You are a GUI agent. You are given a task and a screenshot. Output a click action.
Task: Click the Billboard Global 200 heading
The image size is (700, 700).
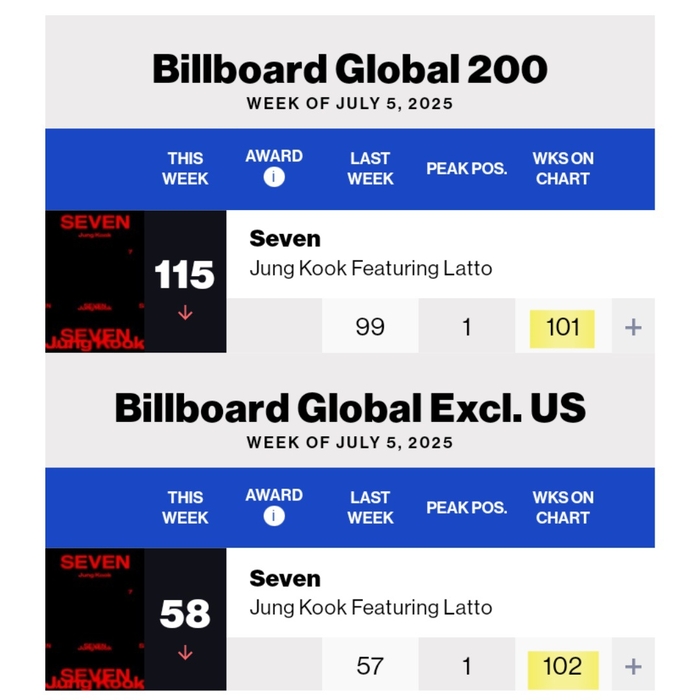[x=350, y=69]
